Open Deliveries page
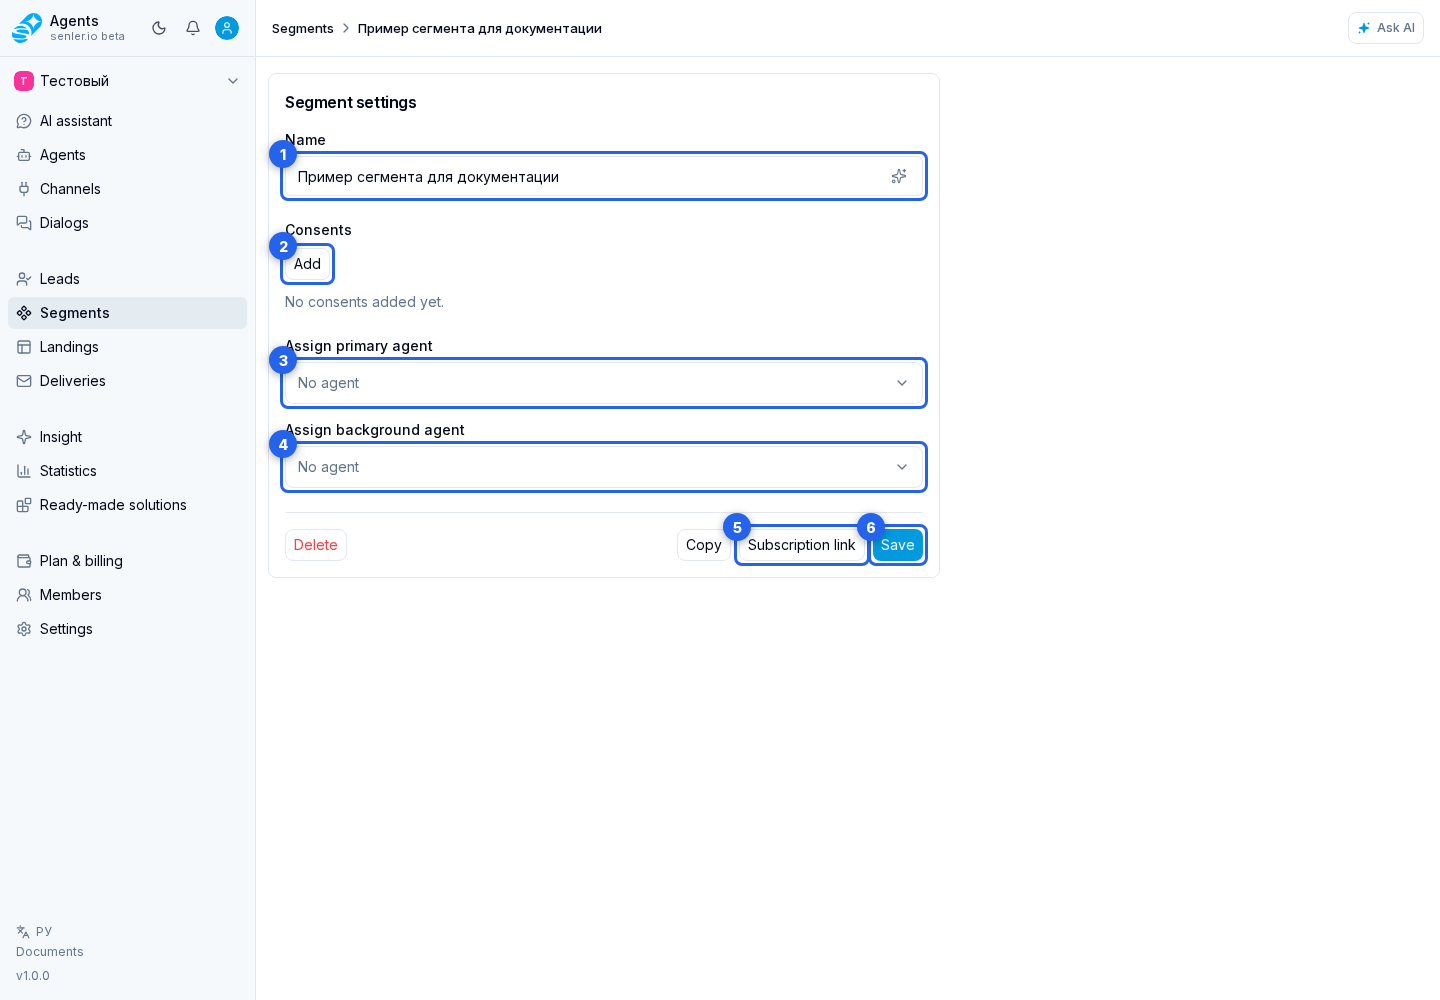The image size is (1440, 1000). tap(127, 381)
